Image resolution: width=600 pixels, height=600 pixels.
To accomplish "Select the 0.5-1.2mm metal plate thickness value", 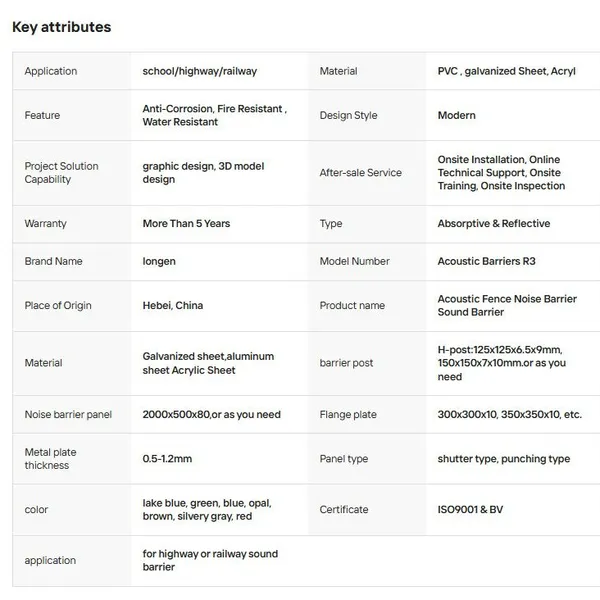I will click(x=167, y=458).
